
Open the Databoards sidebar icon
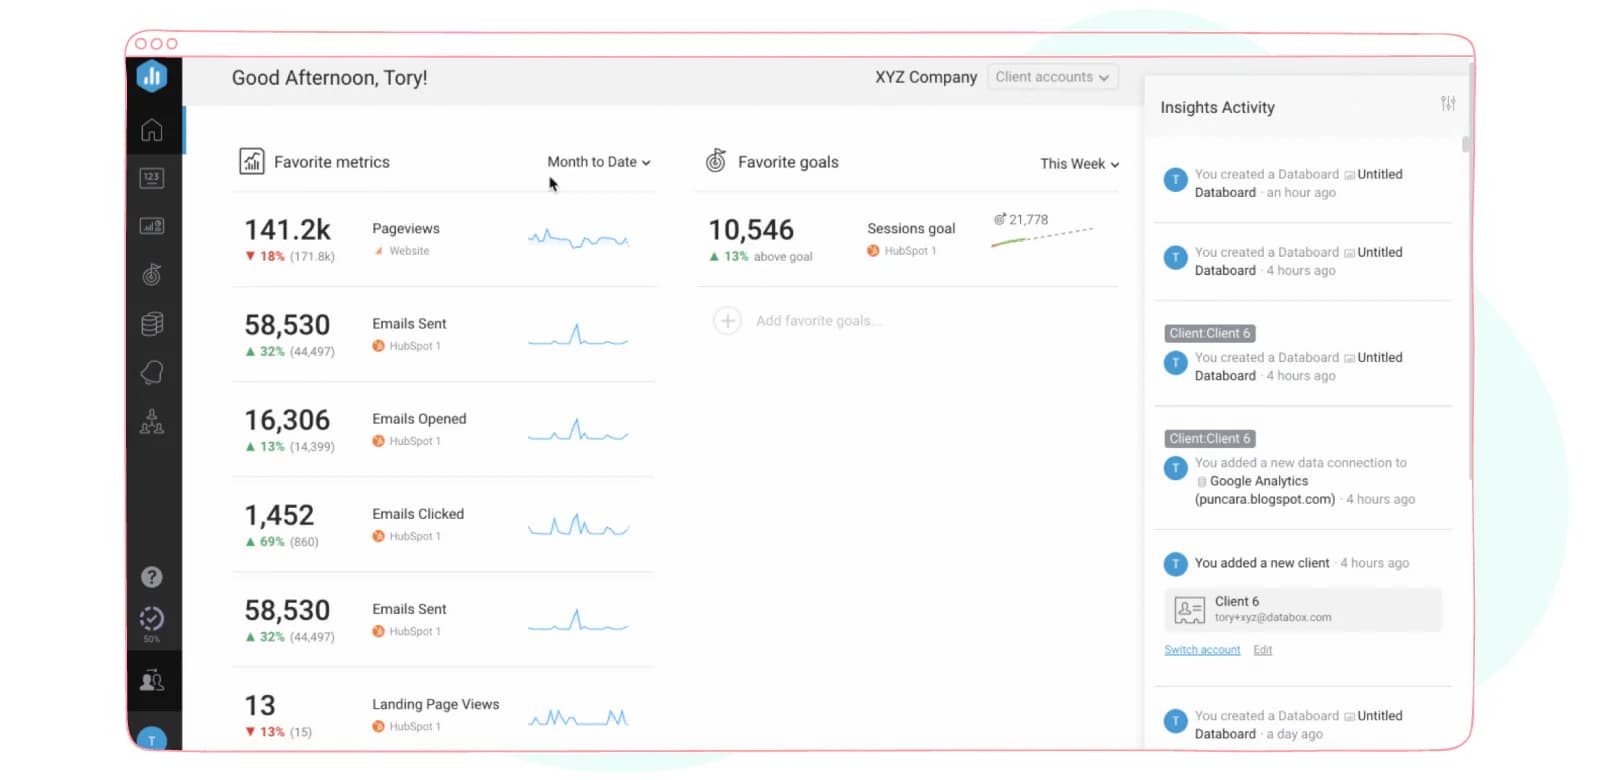[152, 226]
